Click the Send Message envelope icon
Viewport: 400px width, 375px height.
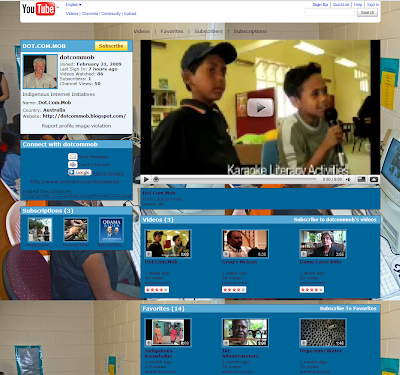73,156
